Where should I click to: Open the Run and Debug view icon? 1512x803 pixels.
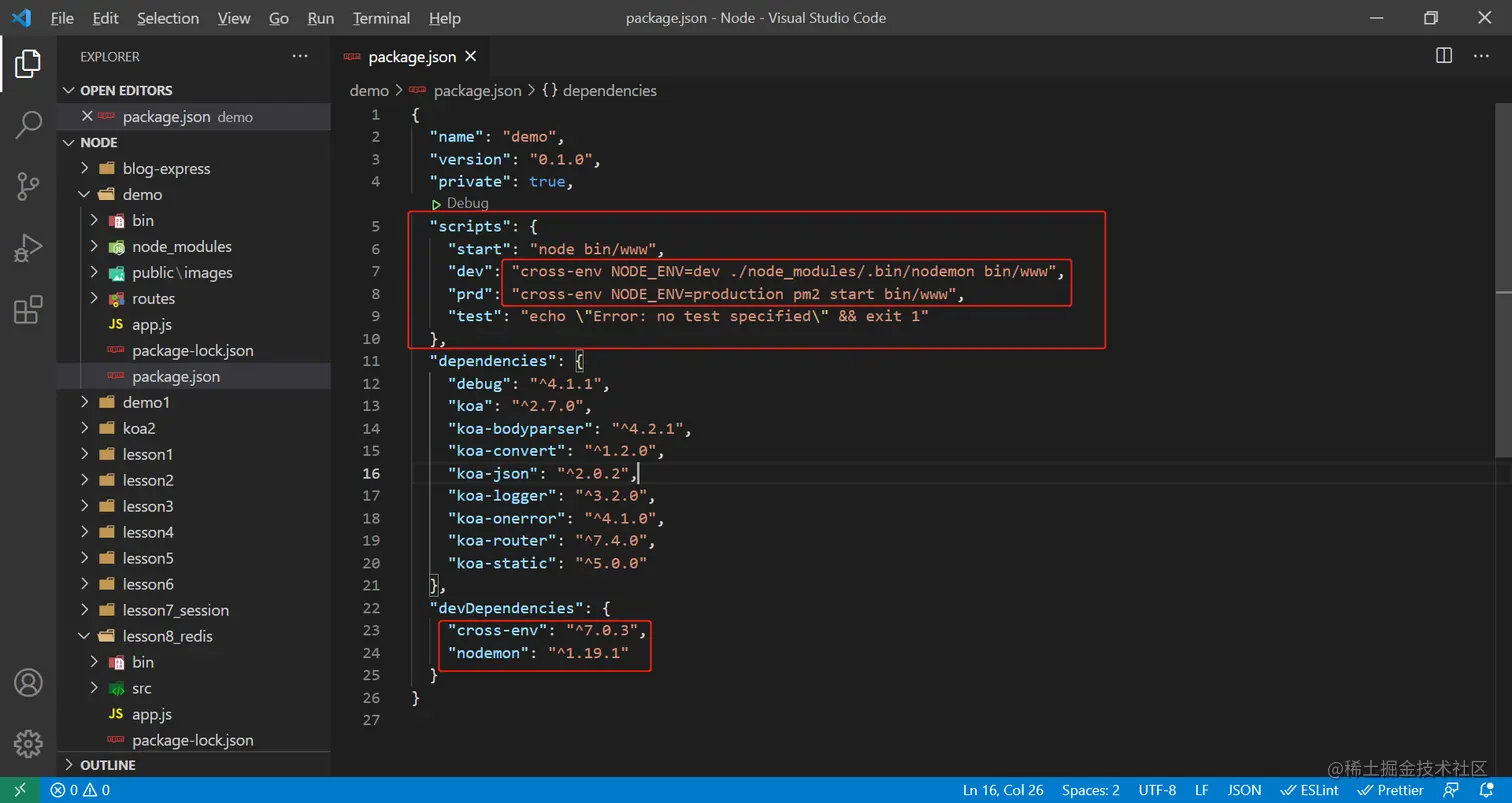28,247
